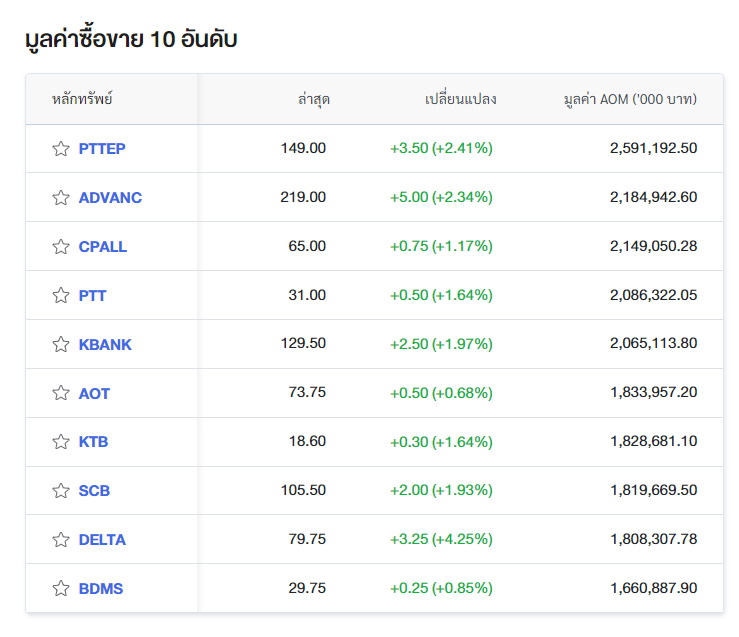Open the ADVANC stock link
The width and height of the screenshot is (739, 637).
click(110, 197)
